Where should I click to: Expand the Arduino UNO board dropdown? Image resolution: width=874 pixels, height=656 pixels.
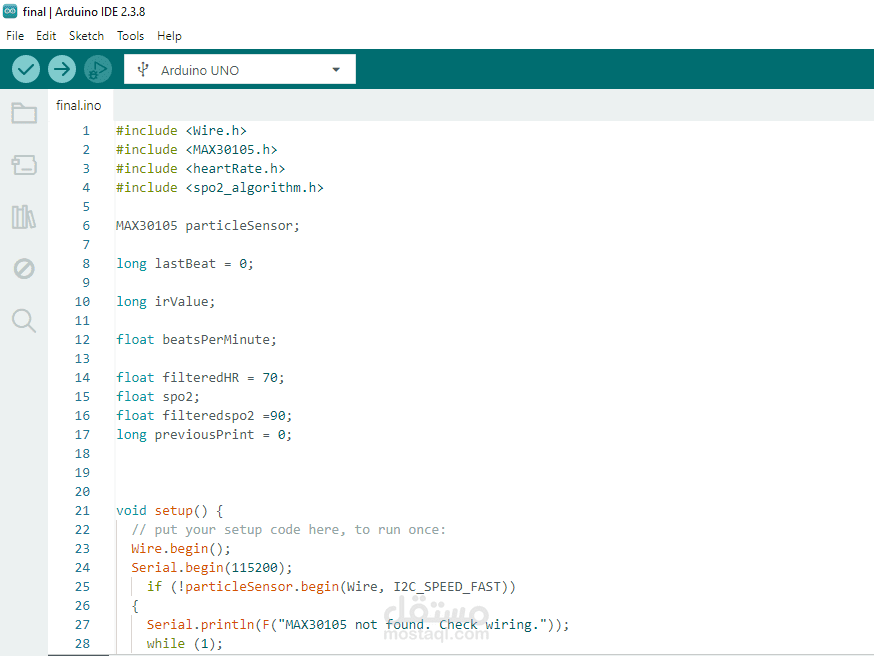[240, 69]
